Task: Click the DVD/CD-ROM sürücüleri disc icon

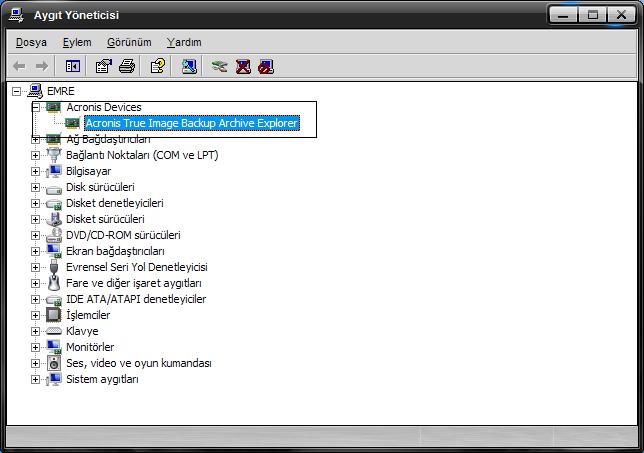Action: coord(53,235)
